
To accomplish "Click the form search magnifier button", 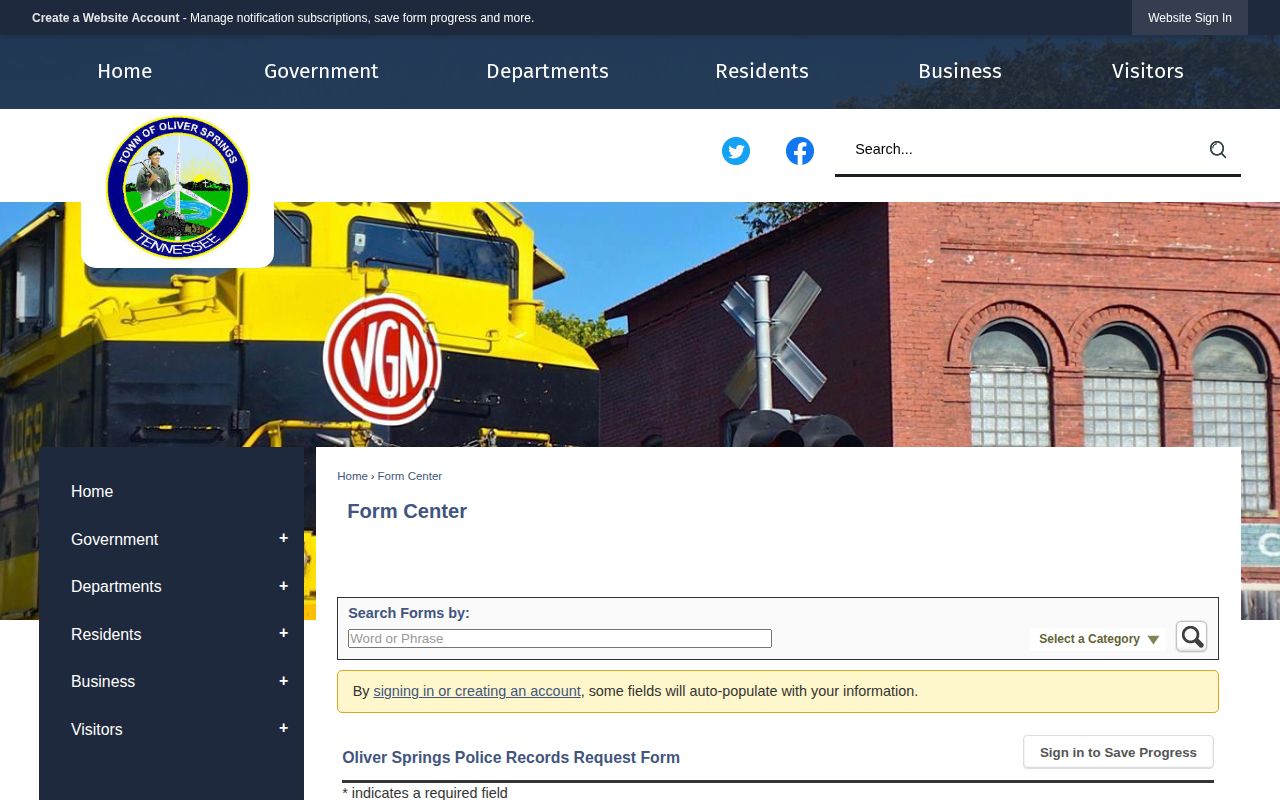I will [1191, 637].
